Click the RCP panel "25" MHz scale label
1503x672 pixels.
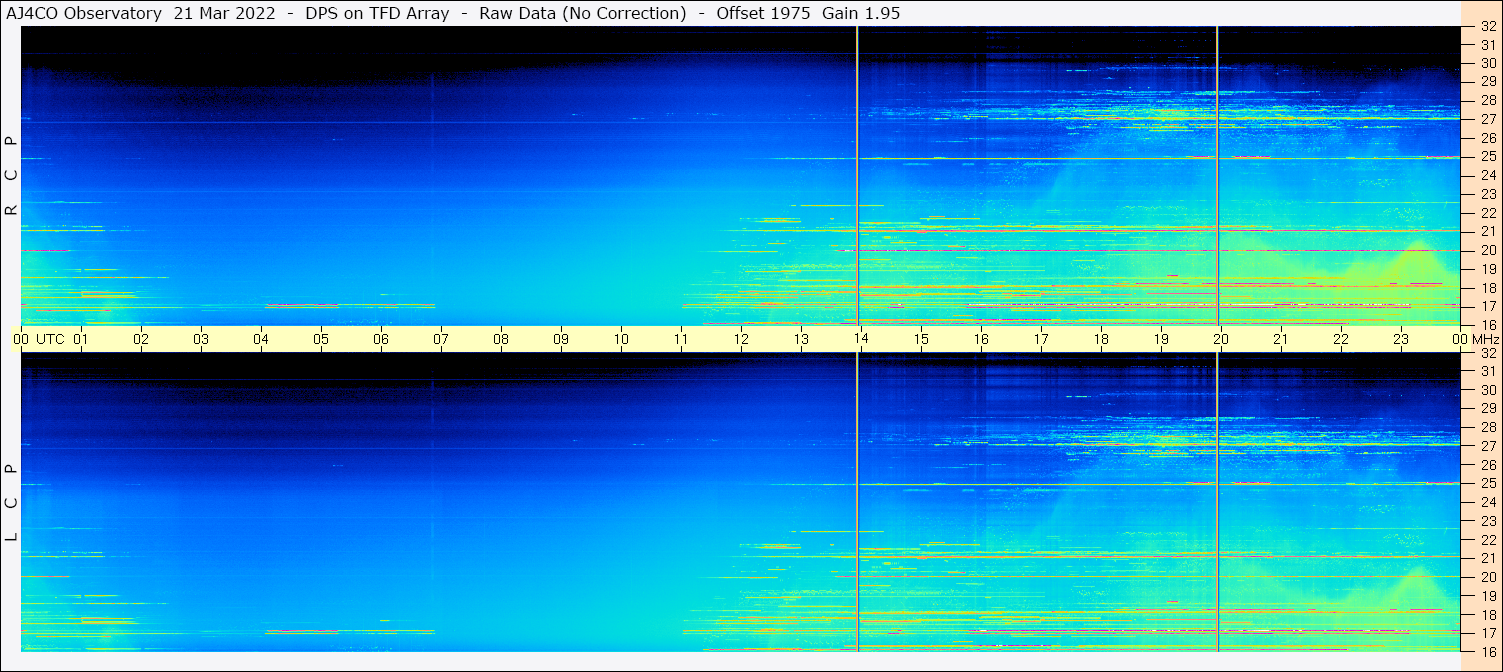pyautogui.click(x=1488, y=156)
